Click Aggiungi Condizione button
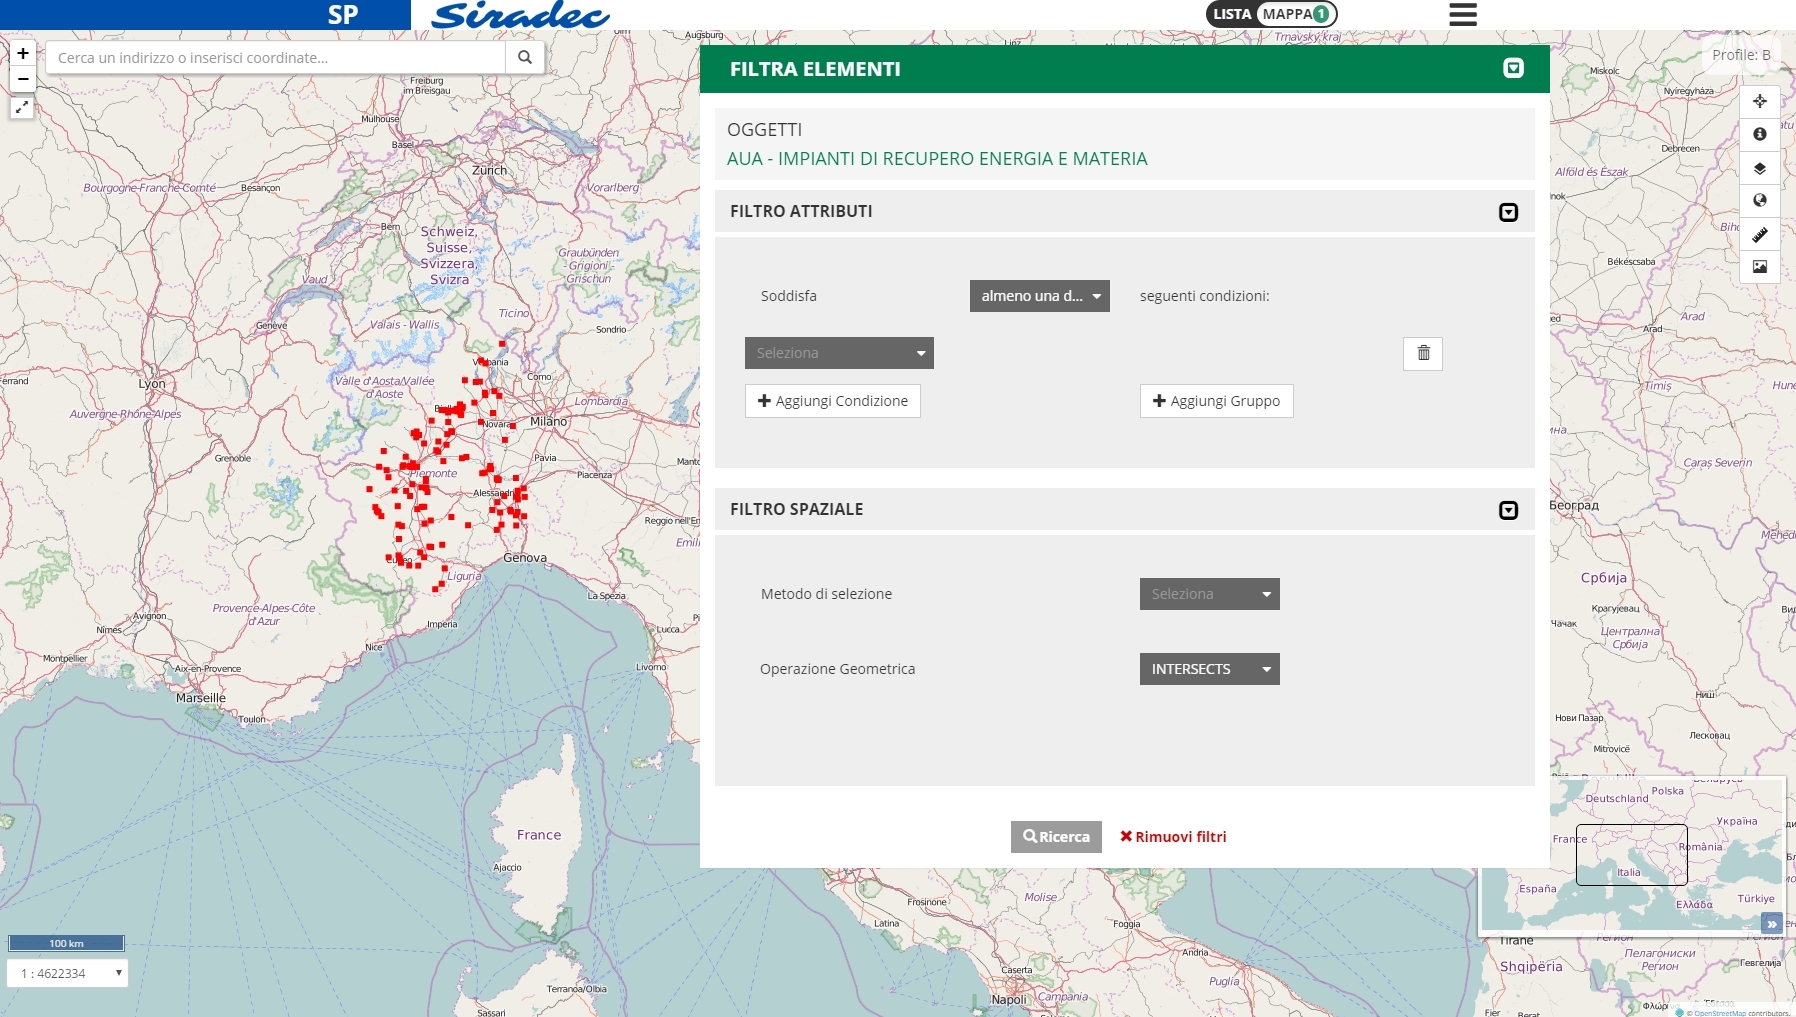1796x1017 pixels. click(833, 401)
